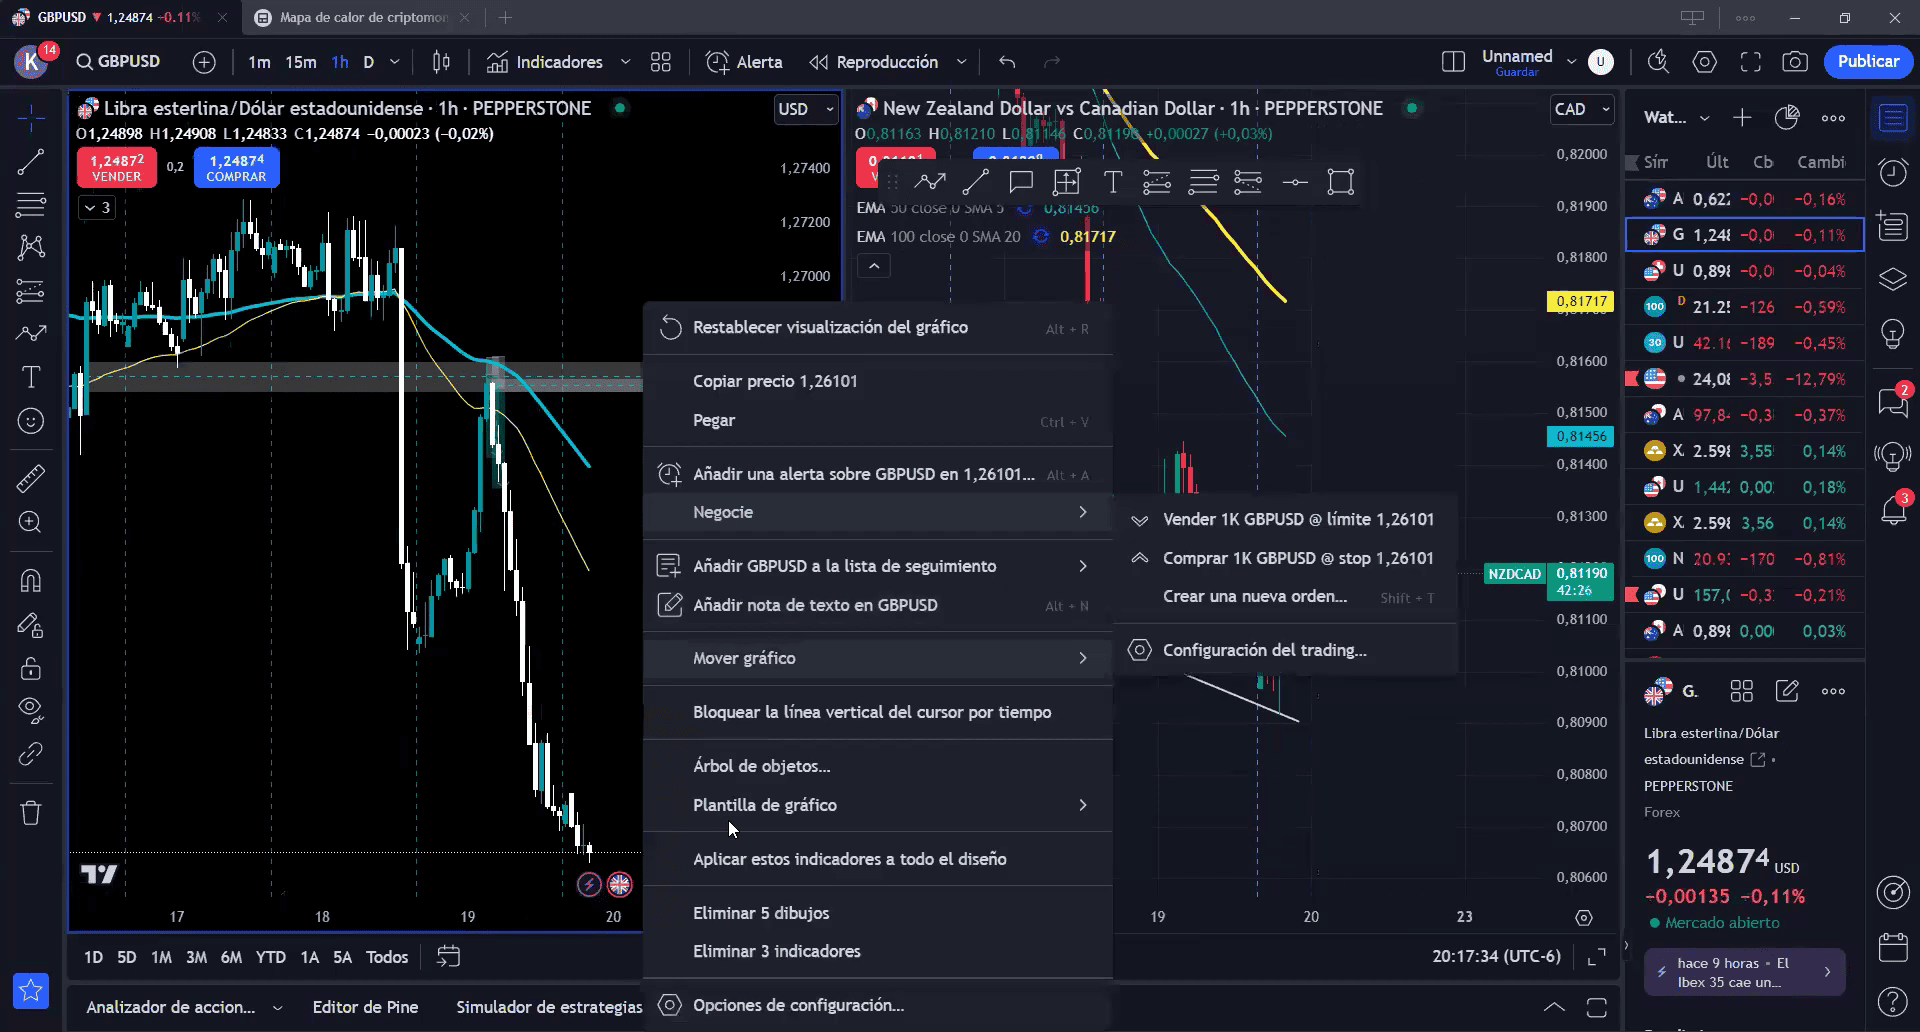Select Vender 1K GBPUSD @ límite
Screen dimensions: 1920x1032
pos(1285,519)
